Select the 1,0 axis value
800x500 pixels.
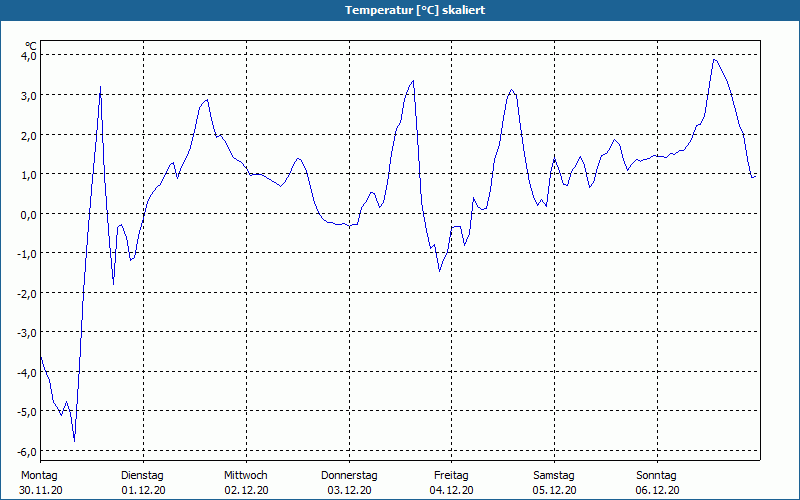pos(29,174)
